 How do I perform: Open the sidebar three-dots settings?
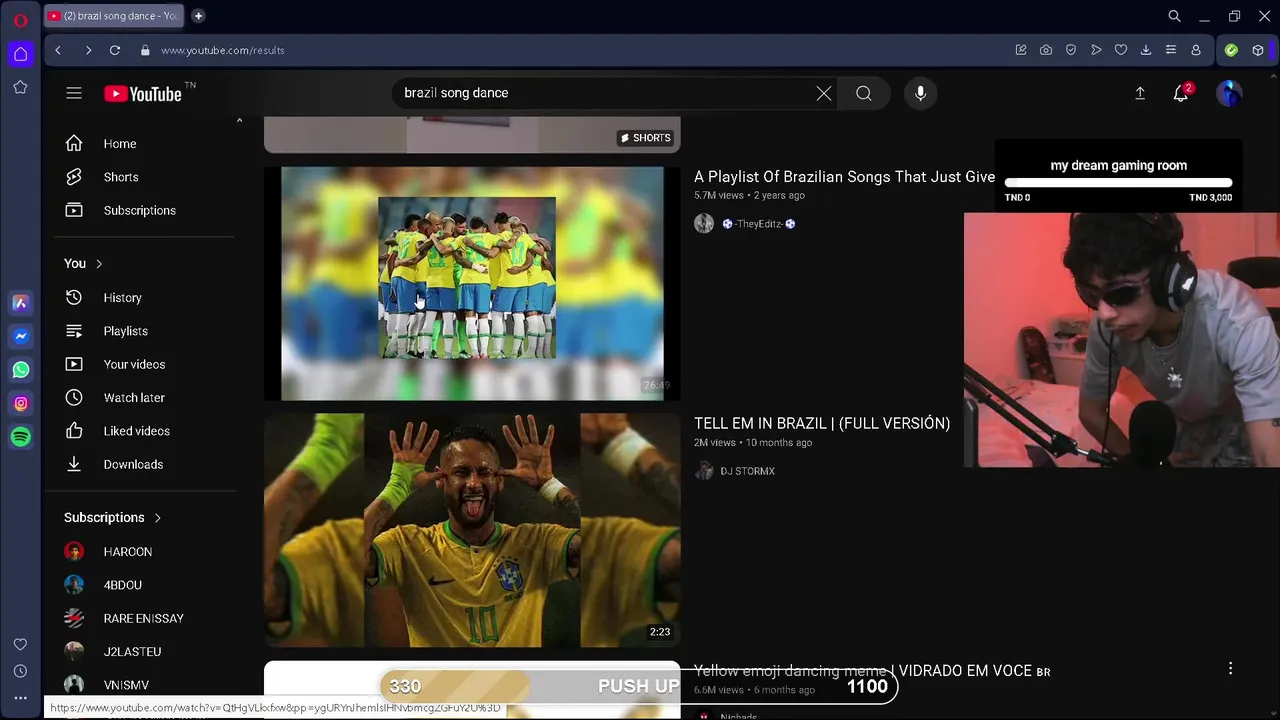pos(20,698)
